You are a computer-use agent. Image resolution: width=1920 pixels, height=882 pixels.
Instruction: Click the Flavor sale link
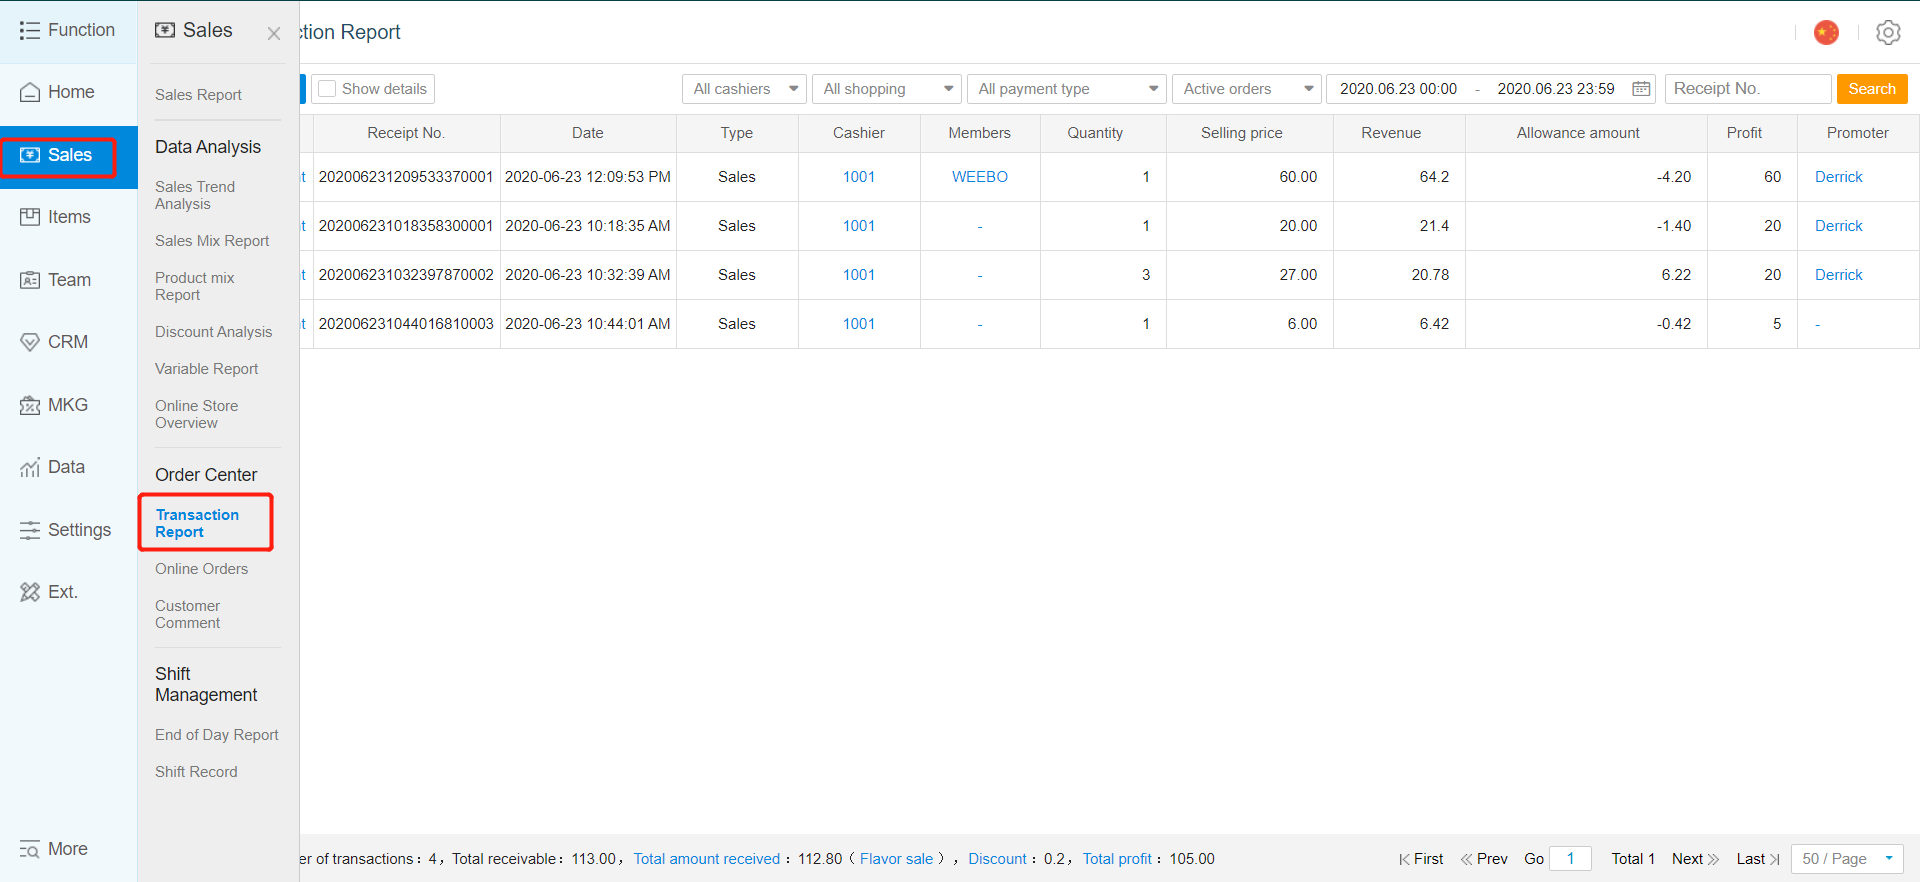896,859
